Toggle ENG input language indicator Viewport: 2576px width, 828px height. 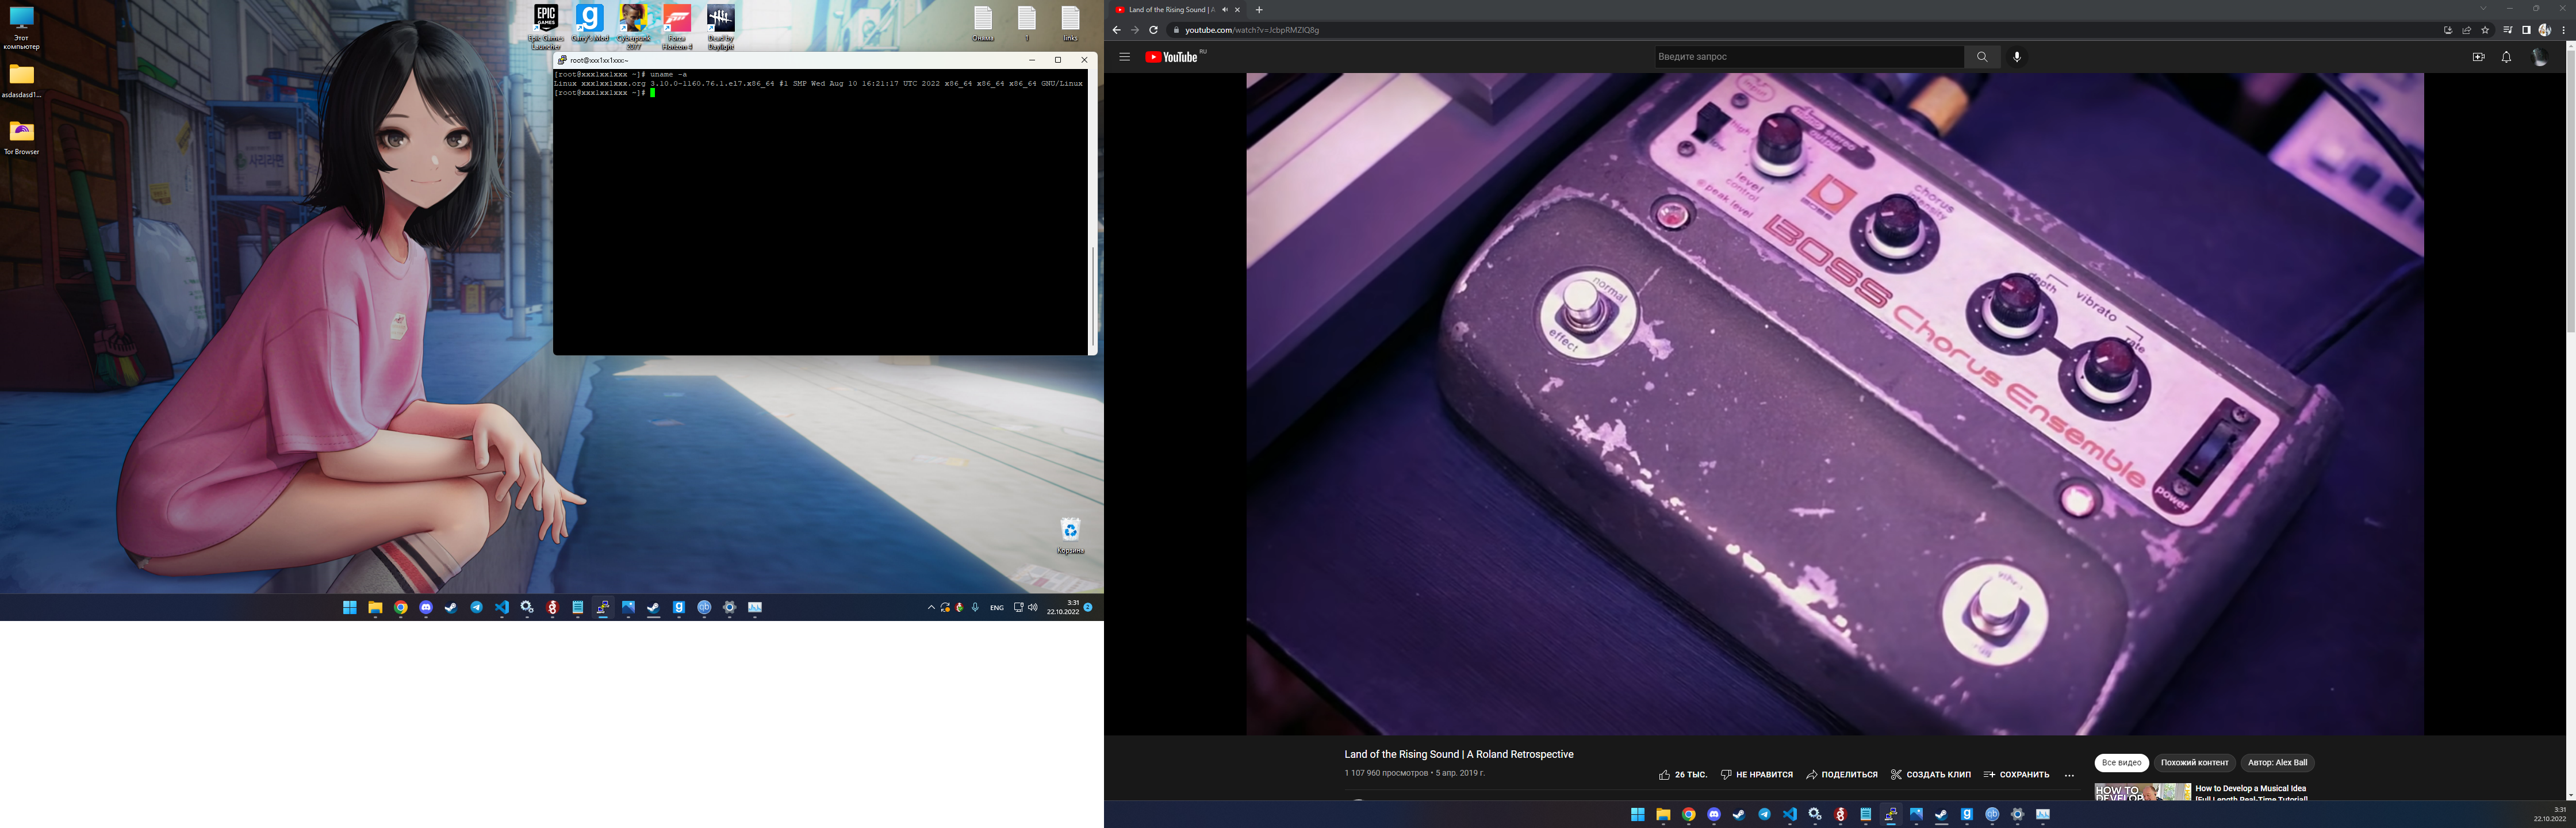coord(997,607)
